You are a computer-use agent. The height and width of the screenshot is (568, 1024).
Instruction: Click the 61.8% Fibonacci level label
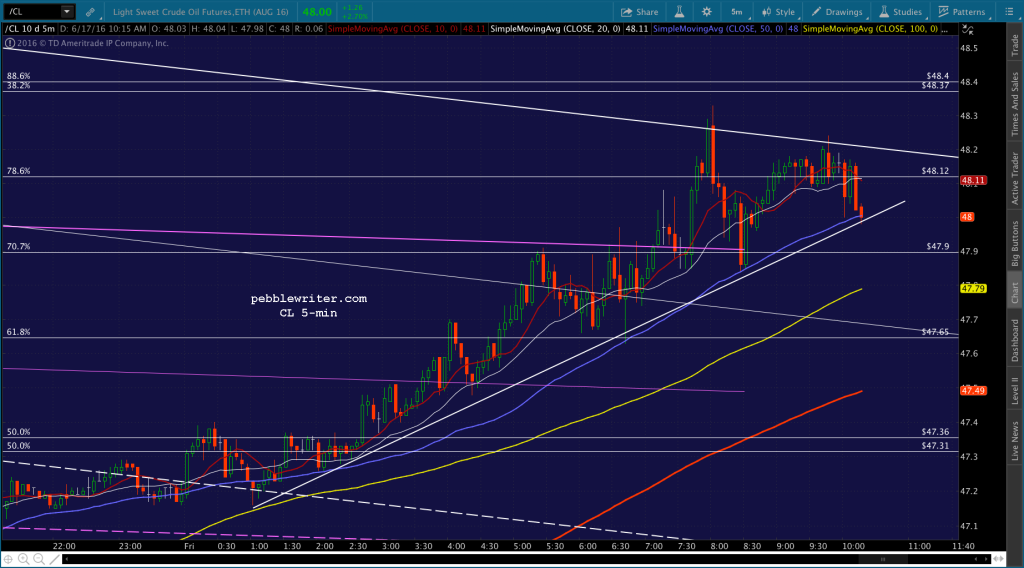tap(18, 332)
